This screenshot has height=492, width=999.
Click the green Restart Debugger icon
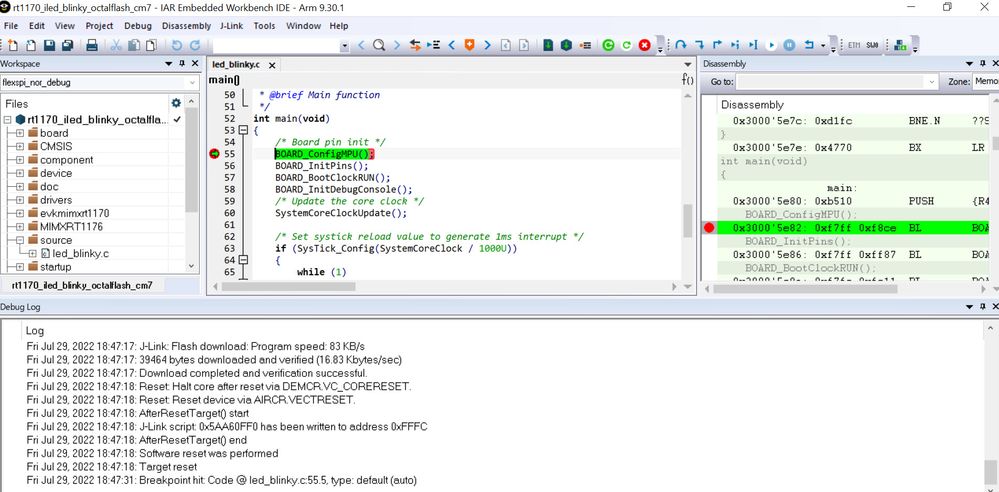pos(626,45)
